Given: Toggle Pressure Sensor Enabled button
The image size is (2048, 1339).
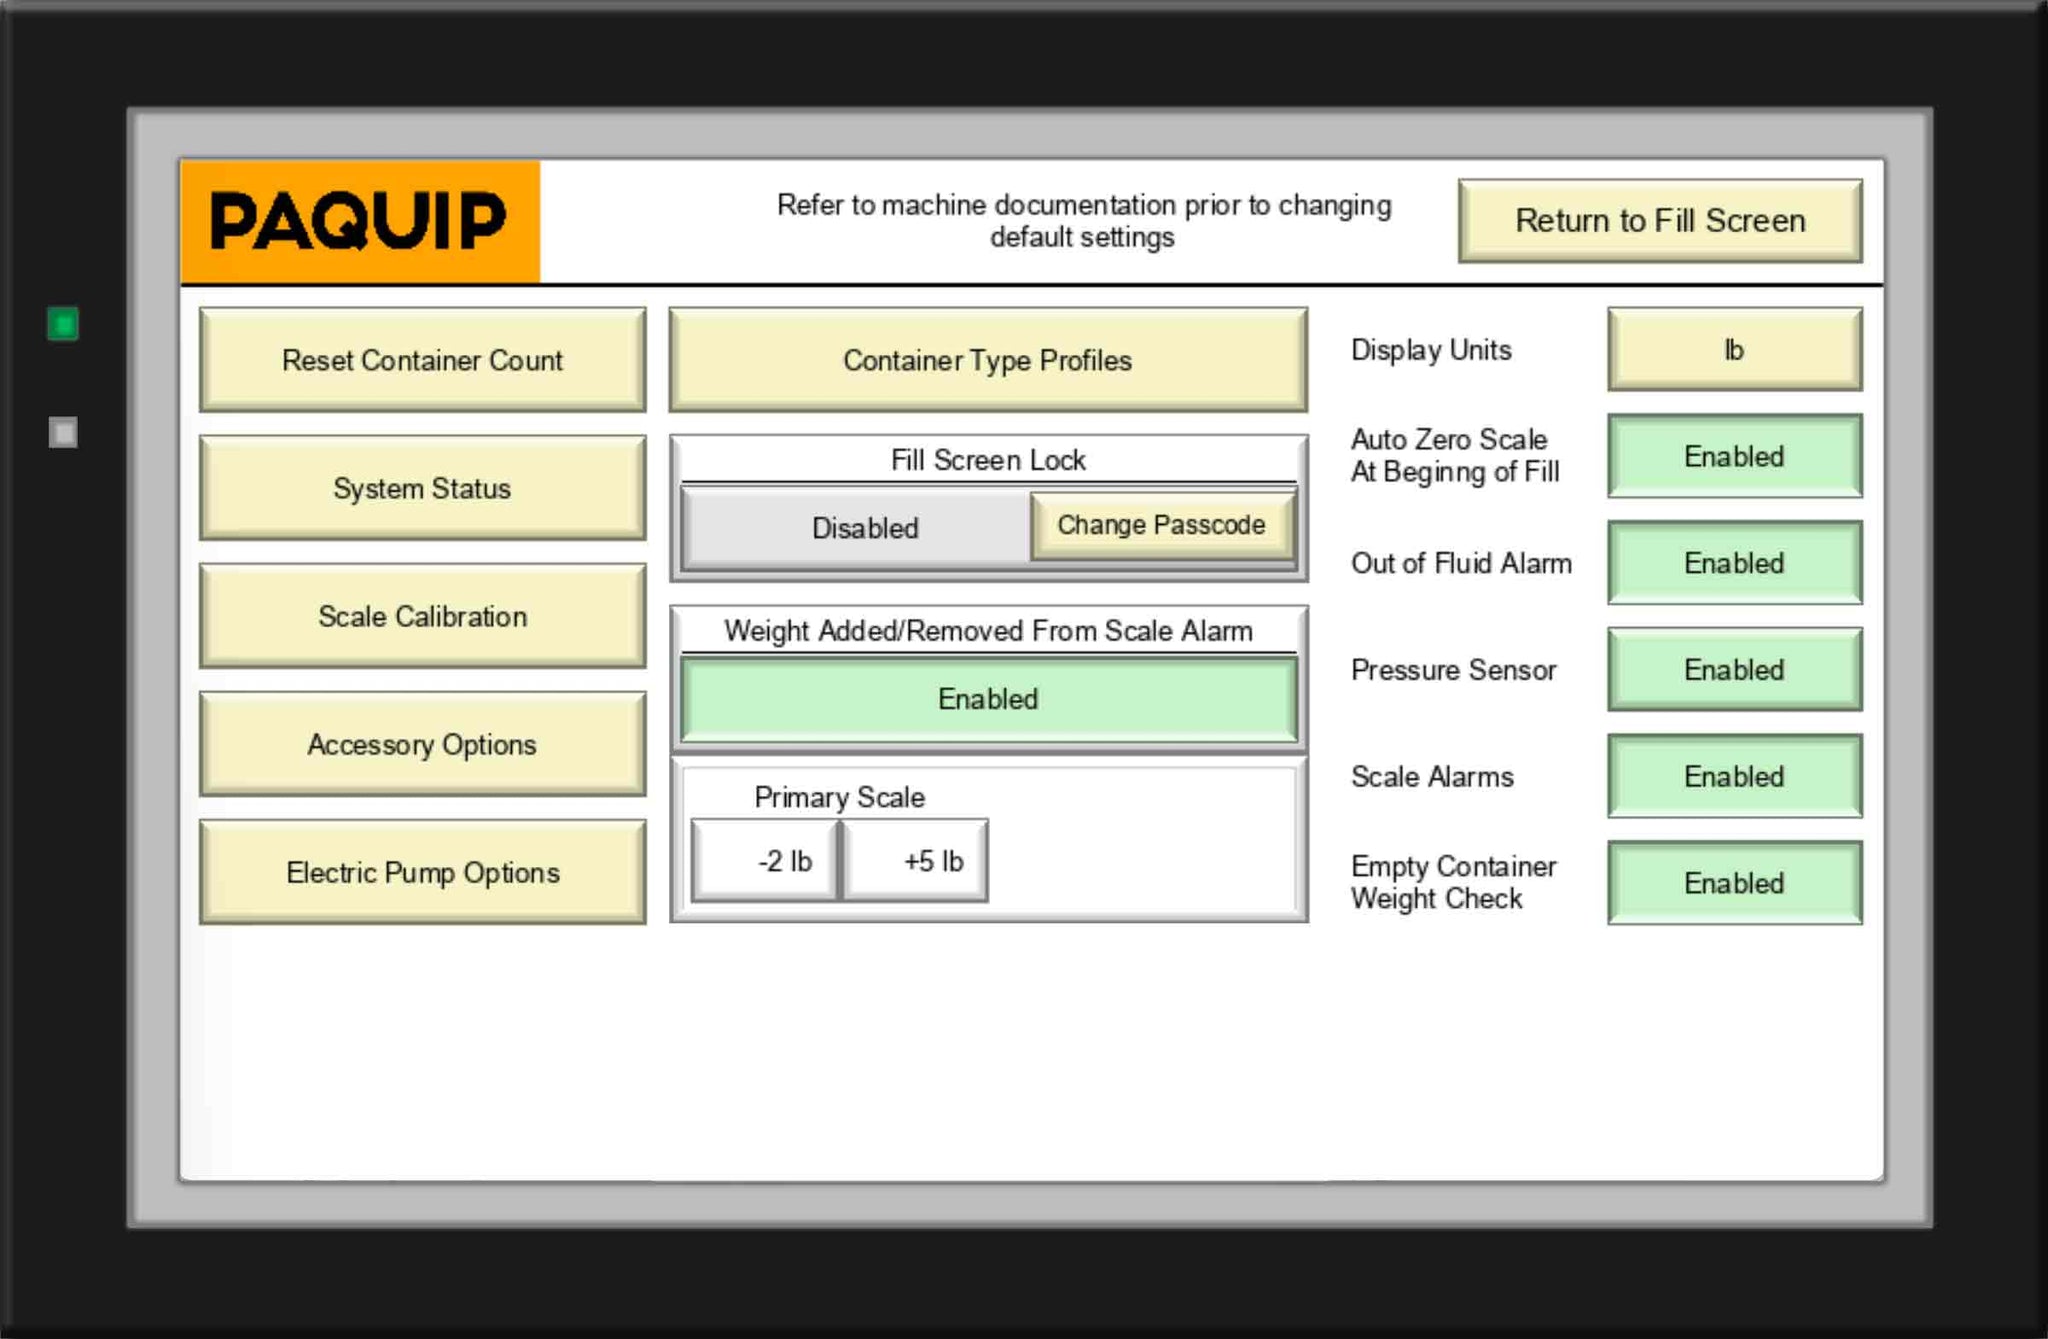Looking at the screenshot, I should 1733,670.
